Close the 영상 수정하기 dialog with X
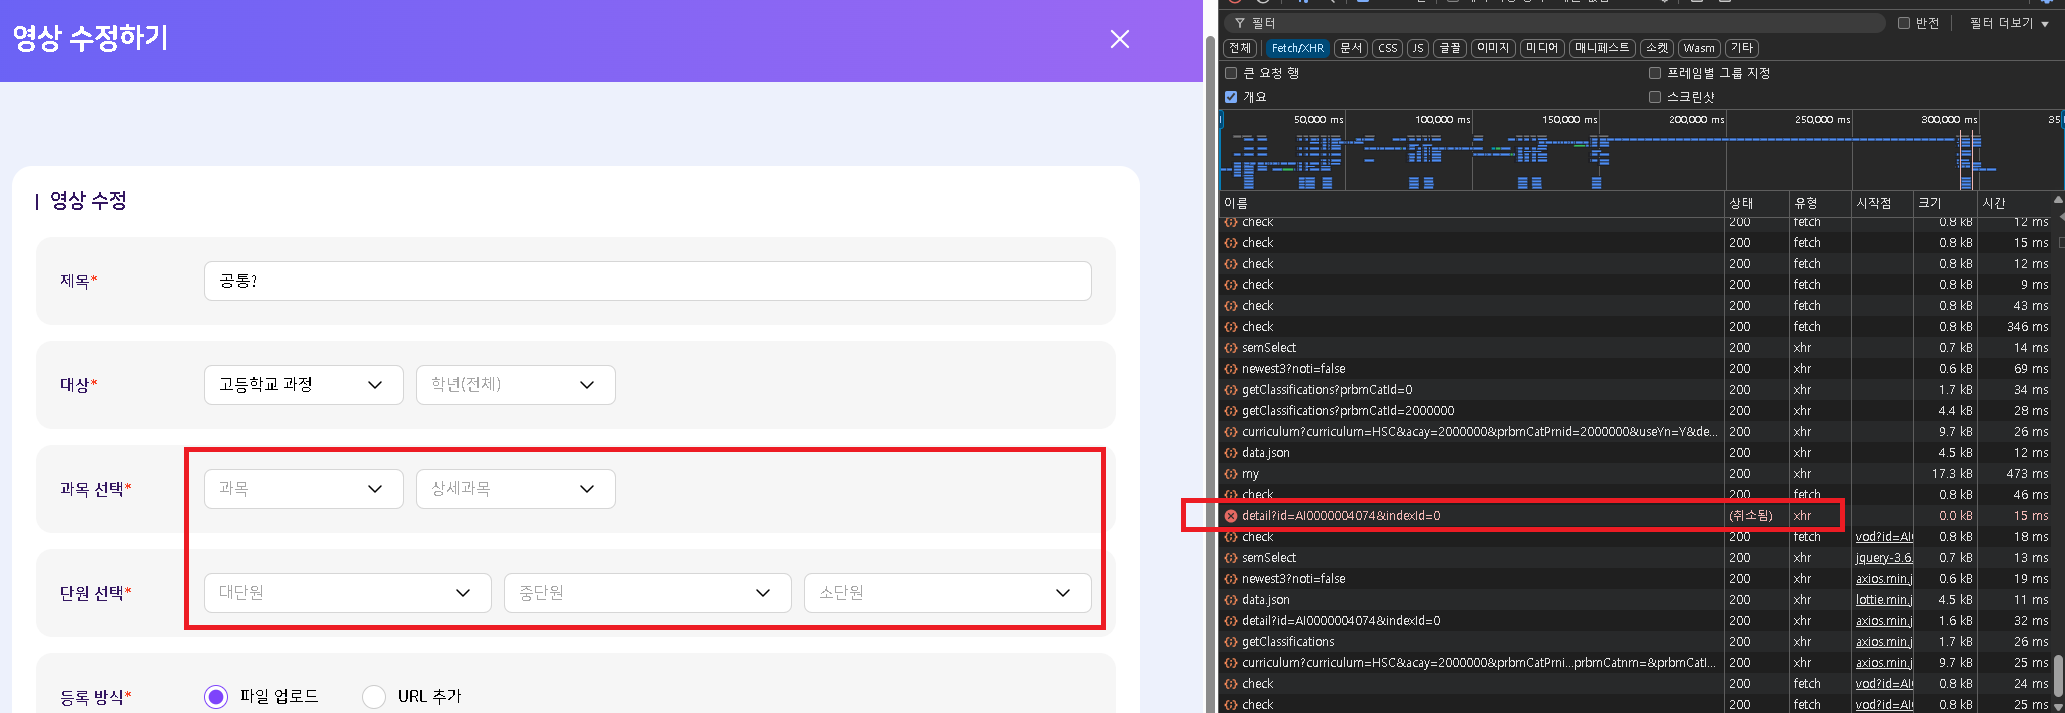The image size is (2065, 713). pos(1119,39)
